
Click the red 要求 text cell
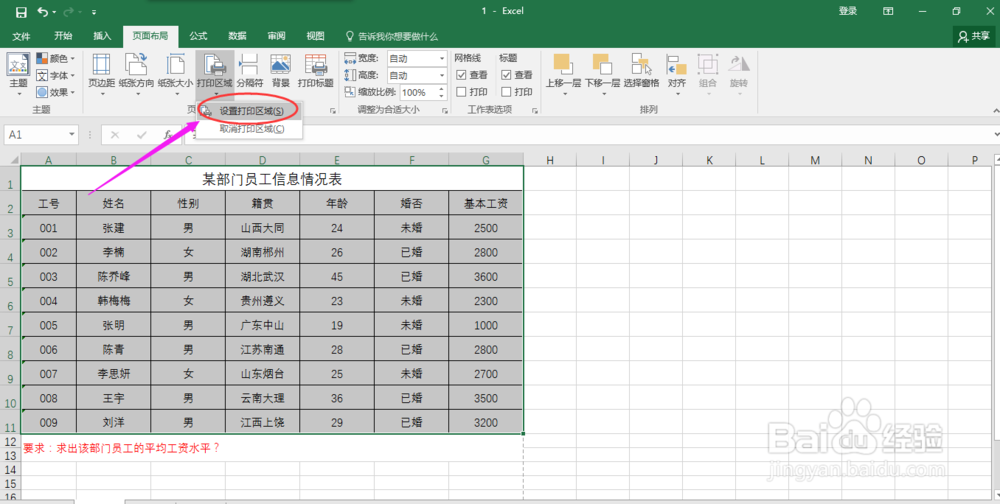click(121, 448)
